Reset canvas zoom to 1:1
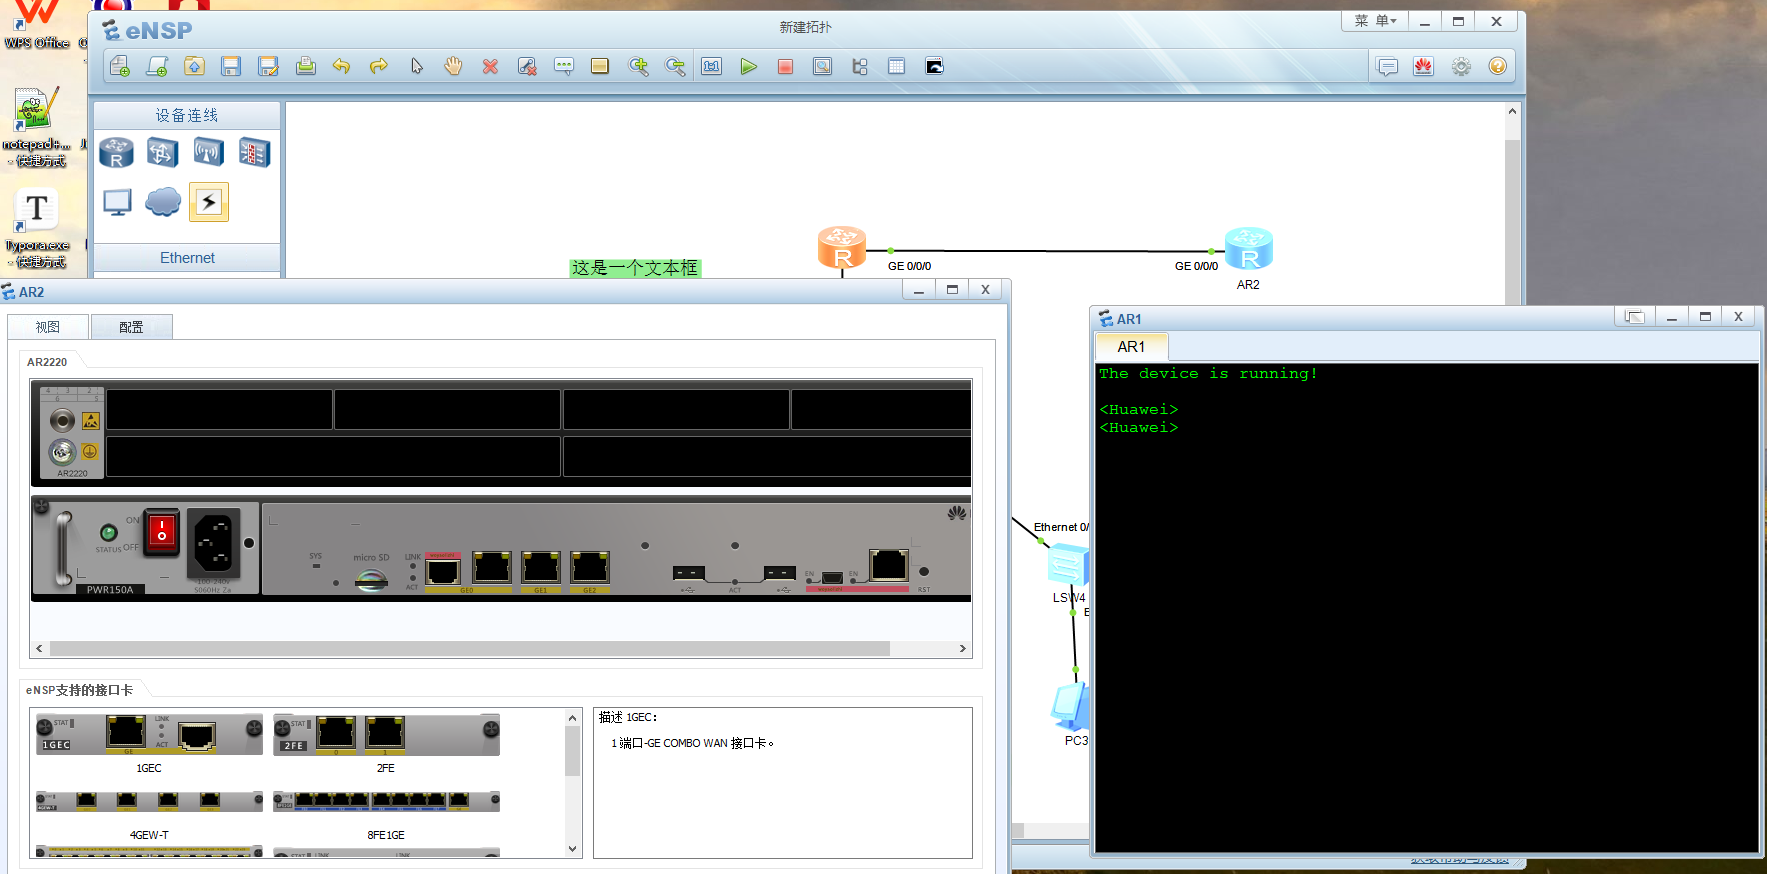The height and width of the screenshot is (874, 1767). [711, 66]
